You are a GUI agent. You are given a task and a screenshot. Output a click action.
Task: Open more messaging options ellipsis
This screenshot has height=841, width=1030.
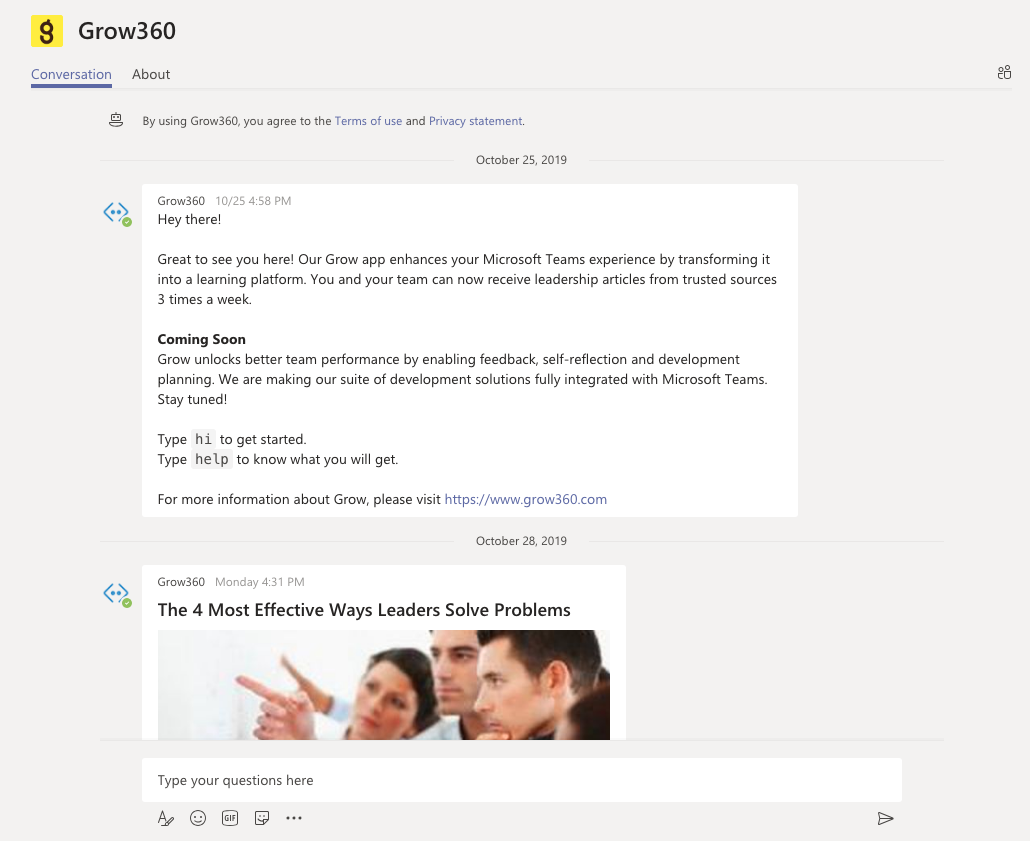coord(294,818)
